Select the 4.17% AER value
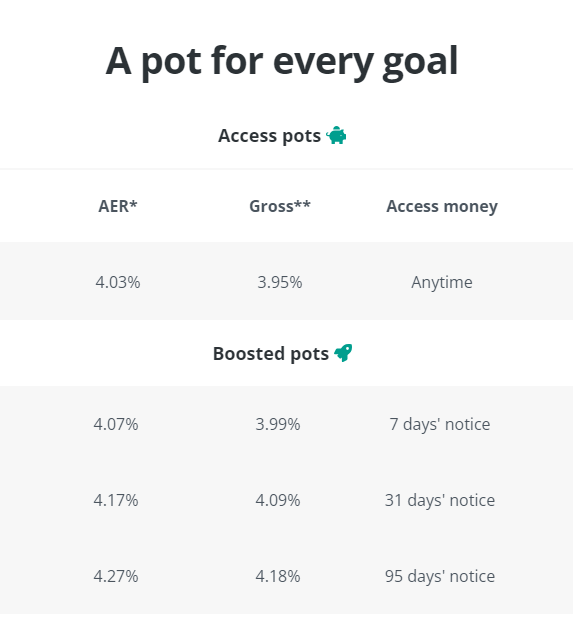Viewport: 573px width, 627px height. (116, 500)
